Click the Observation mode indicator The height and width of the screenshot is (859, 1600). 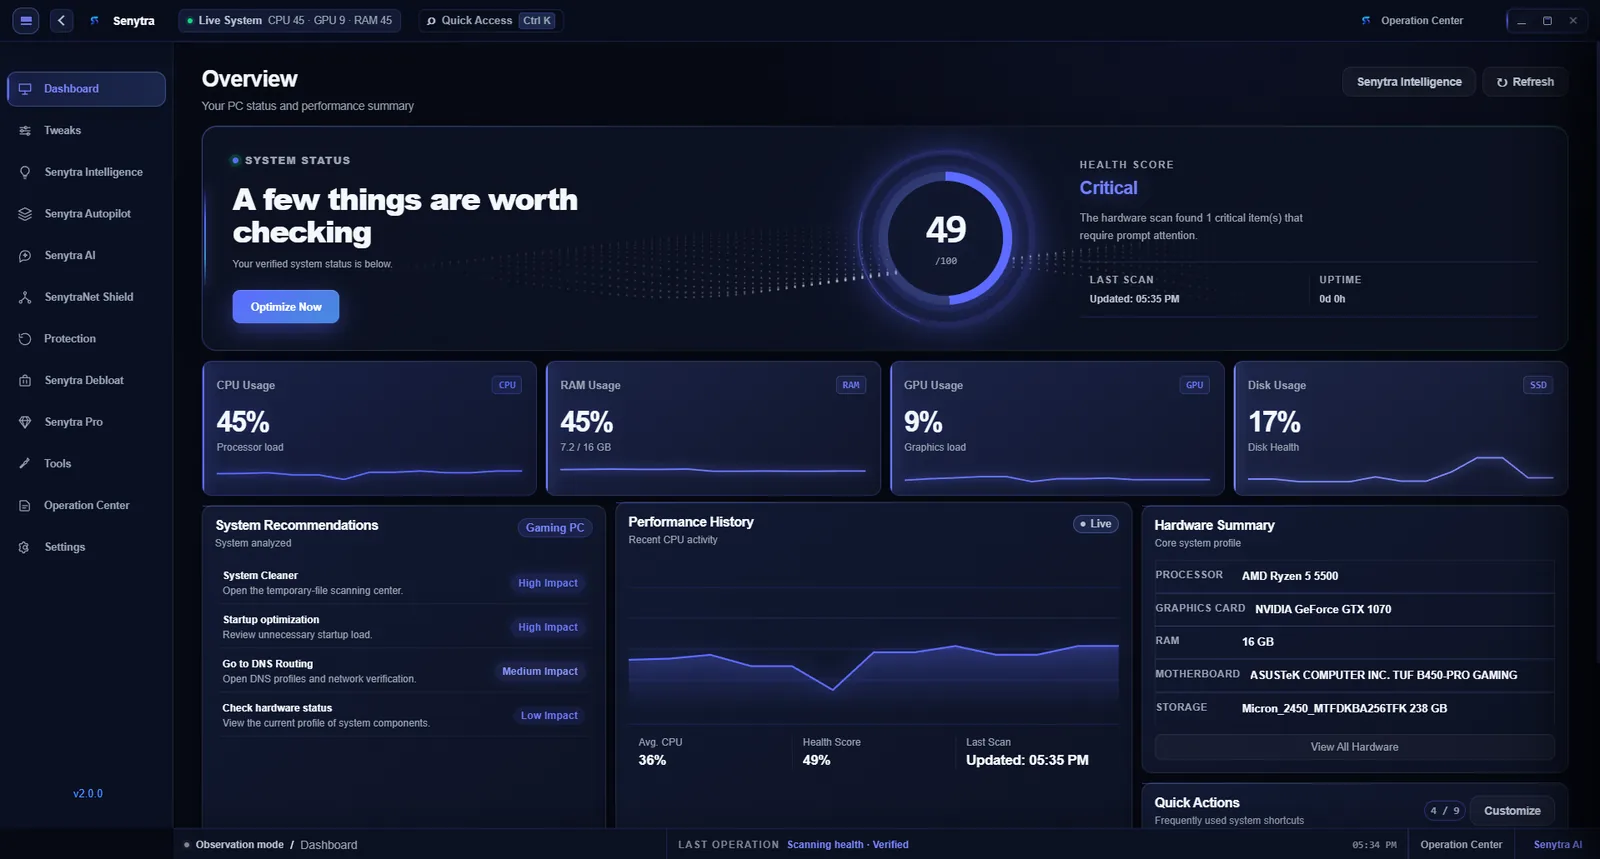click(x=234, y=845)
